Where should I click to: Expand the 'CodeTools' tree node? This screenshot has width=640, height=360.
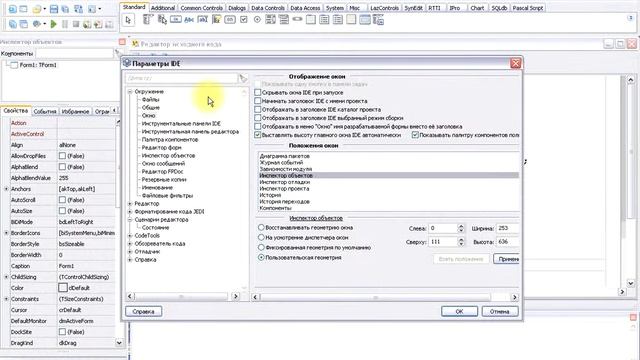coord(130,236)
